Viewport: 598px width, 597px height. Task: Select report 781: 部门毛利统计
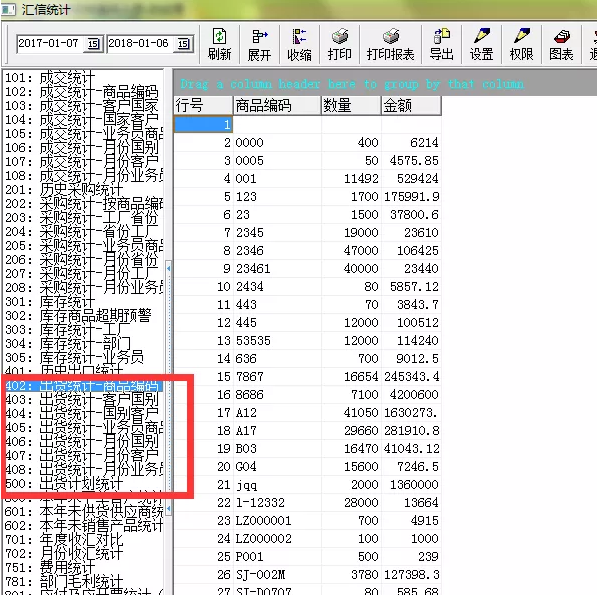coord(64,582)
